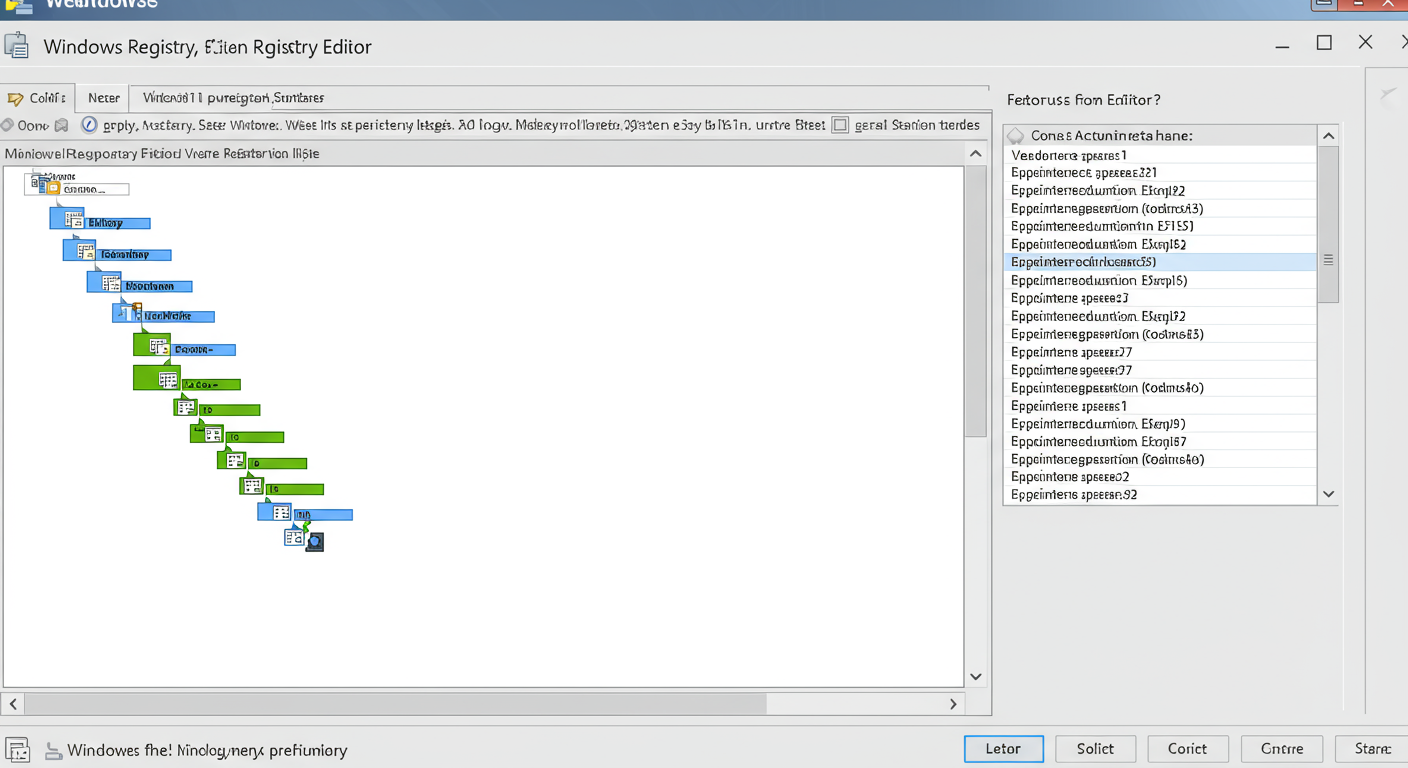The image size is (1408, 768).
Task: Maximize the Registry Editor window
Action: click(x=1324, y=43)
